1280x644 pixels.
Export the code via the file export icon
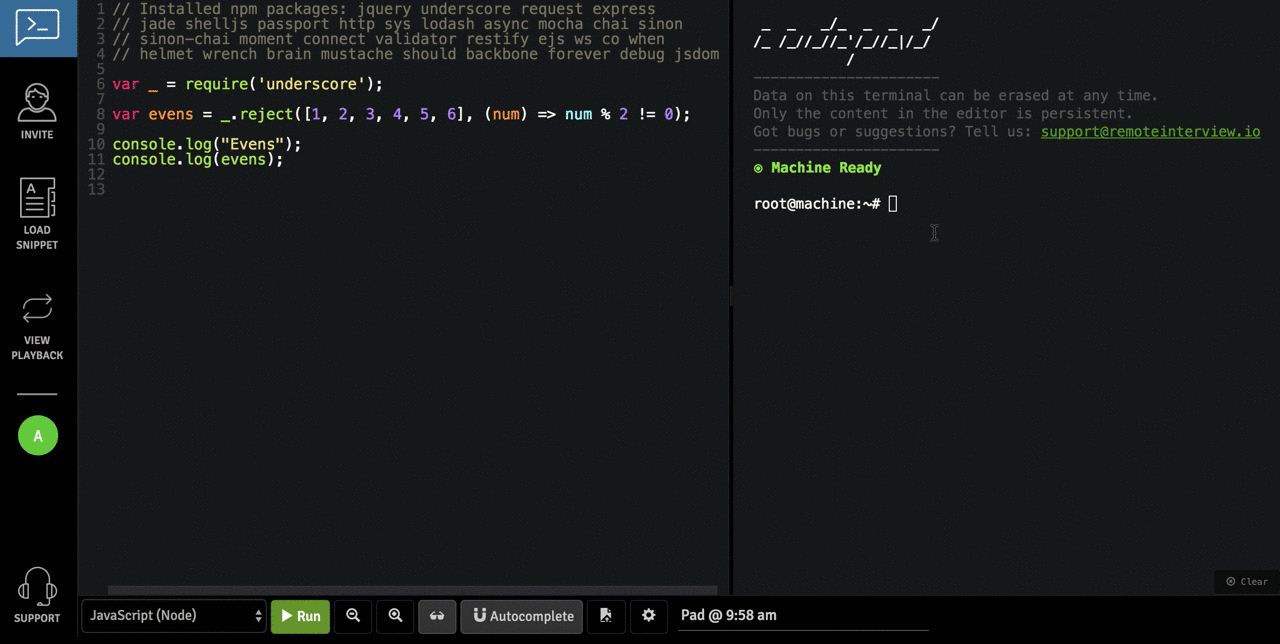click(606, 616)
